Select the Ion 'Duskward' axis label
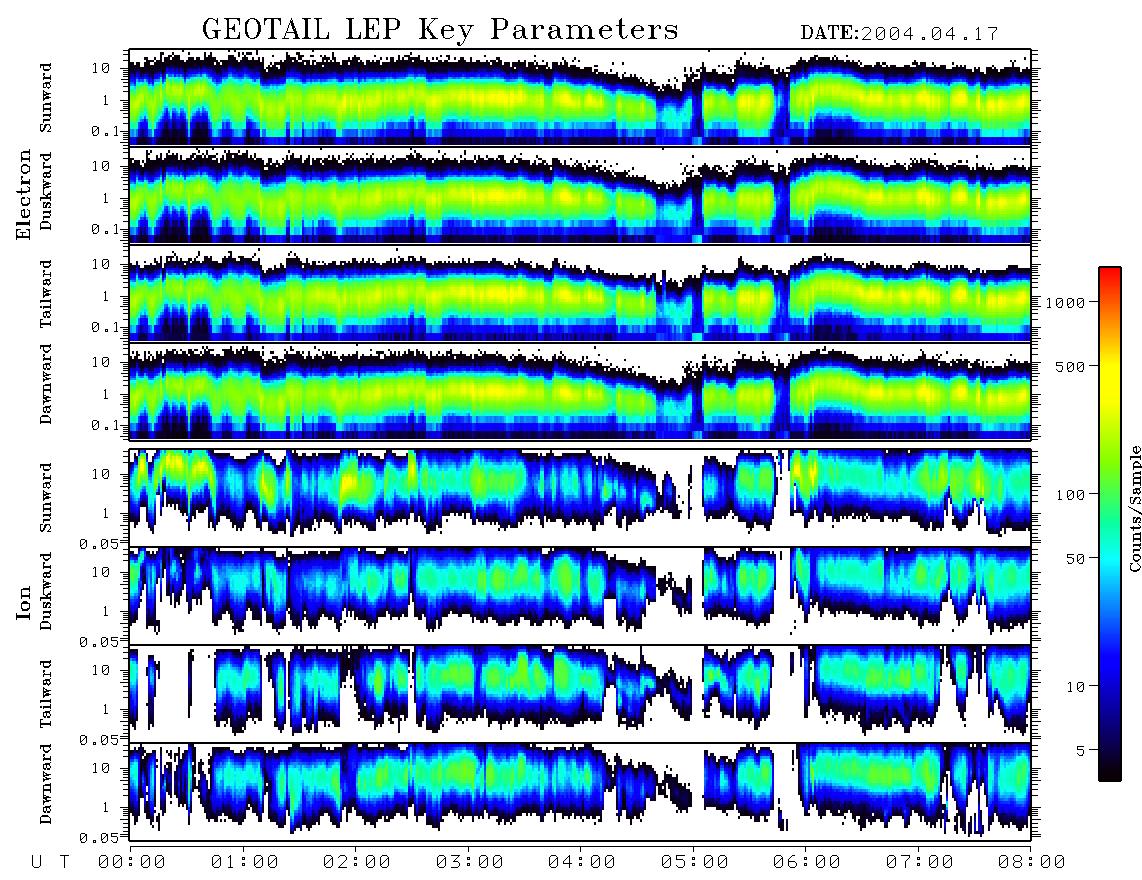The image size is (1142, 880). pyautogui.click(x=45, y=591)
